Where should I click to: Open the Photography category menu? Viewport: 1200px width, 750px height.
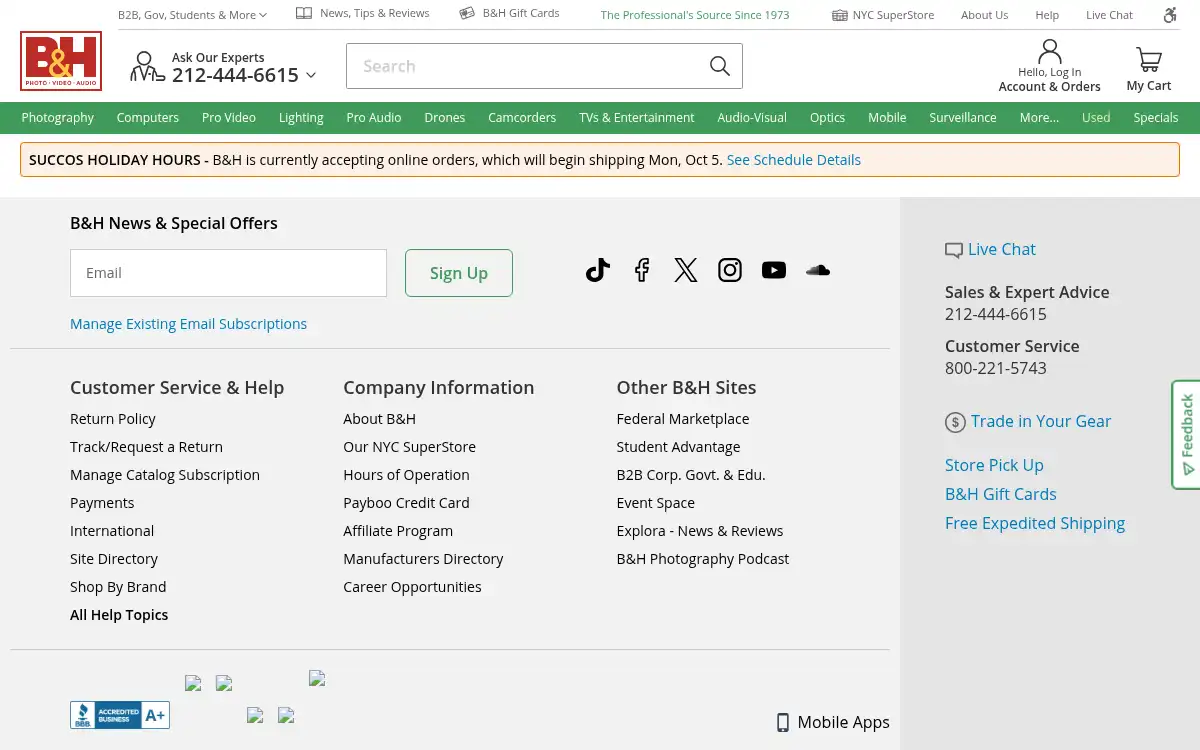58,117
